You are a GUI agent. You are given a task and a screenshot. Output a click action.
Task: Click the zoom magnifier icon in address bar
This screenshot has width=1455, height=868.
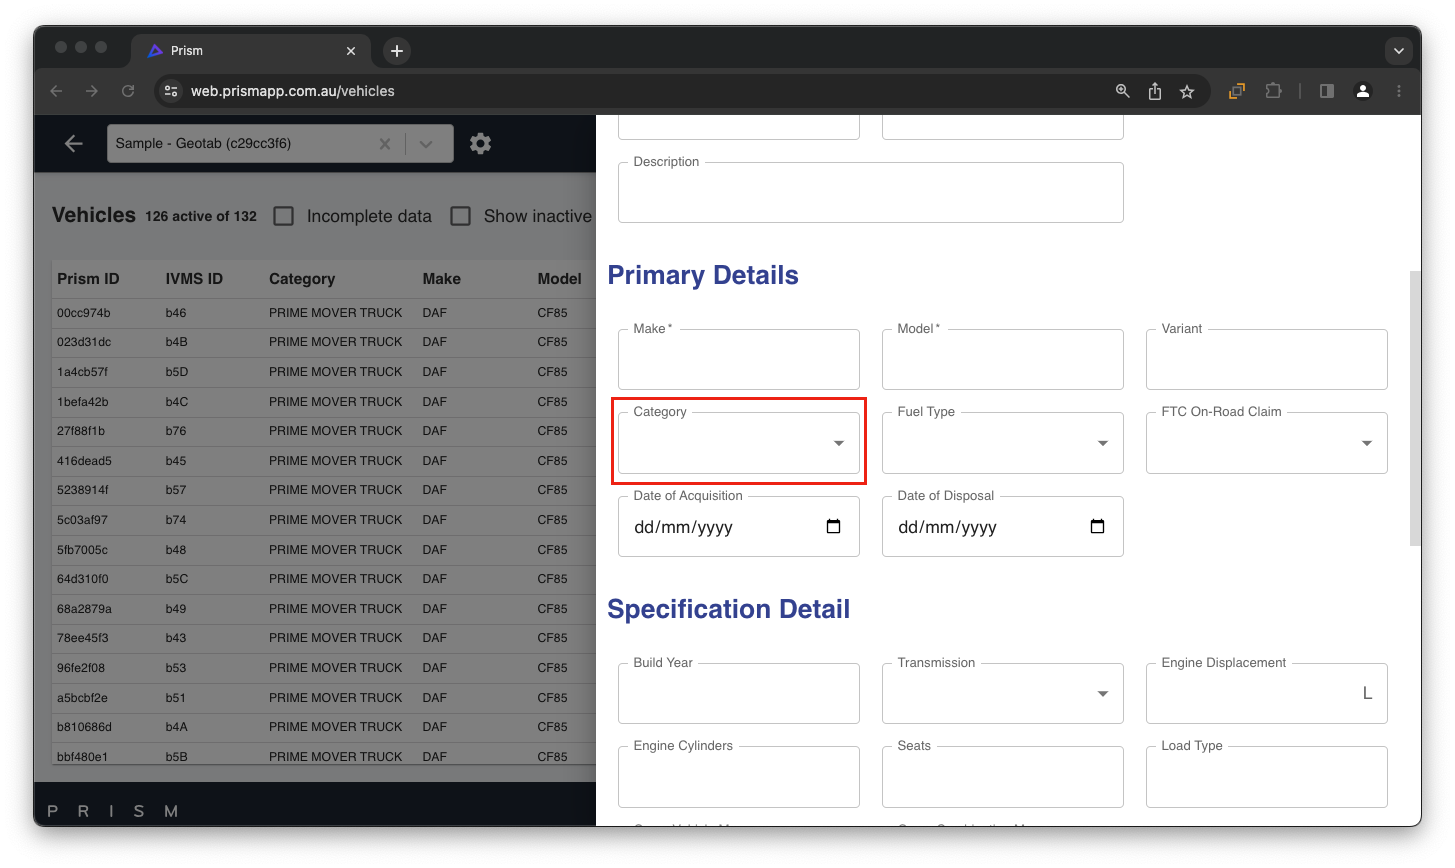pyautogui.click(x=1122, y=91)
